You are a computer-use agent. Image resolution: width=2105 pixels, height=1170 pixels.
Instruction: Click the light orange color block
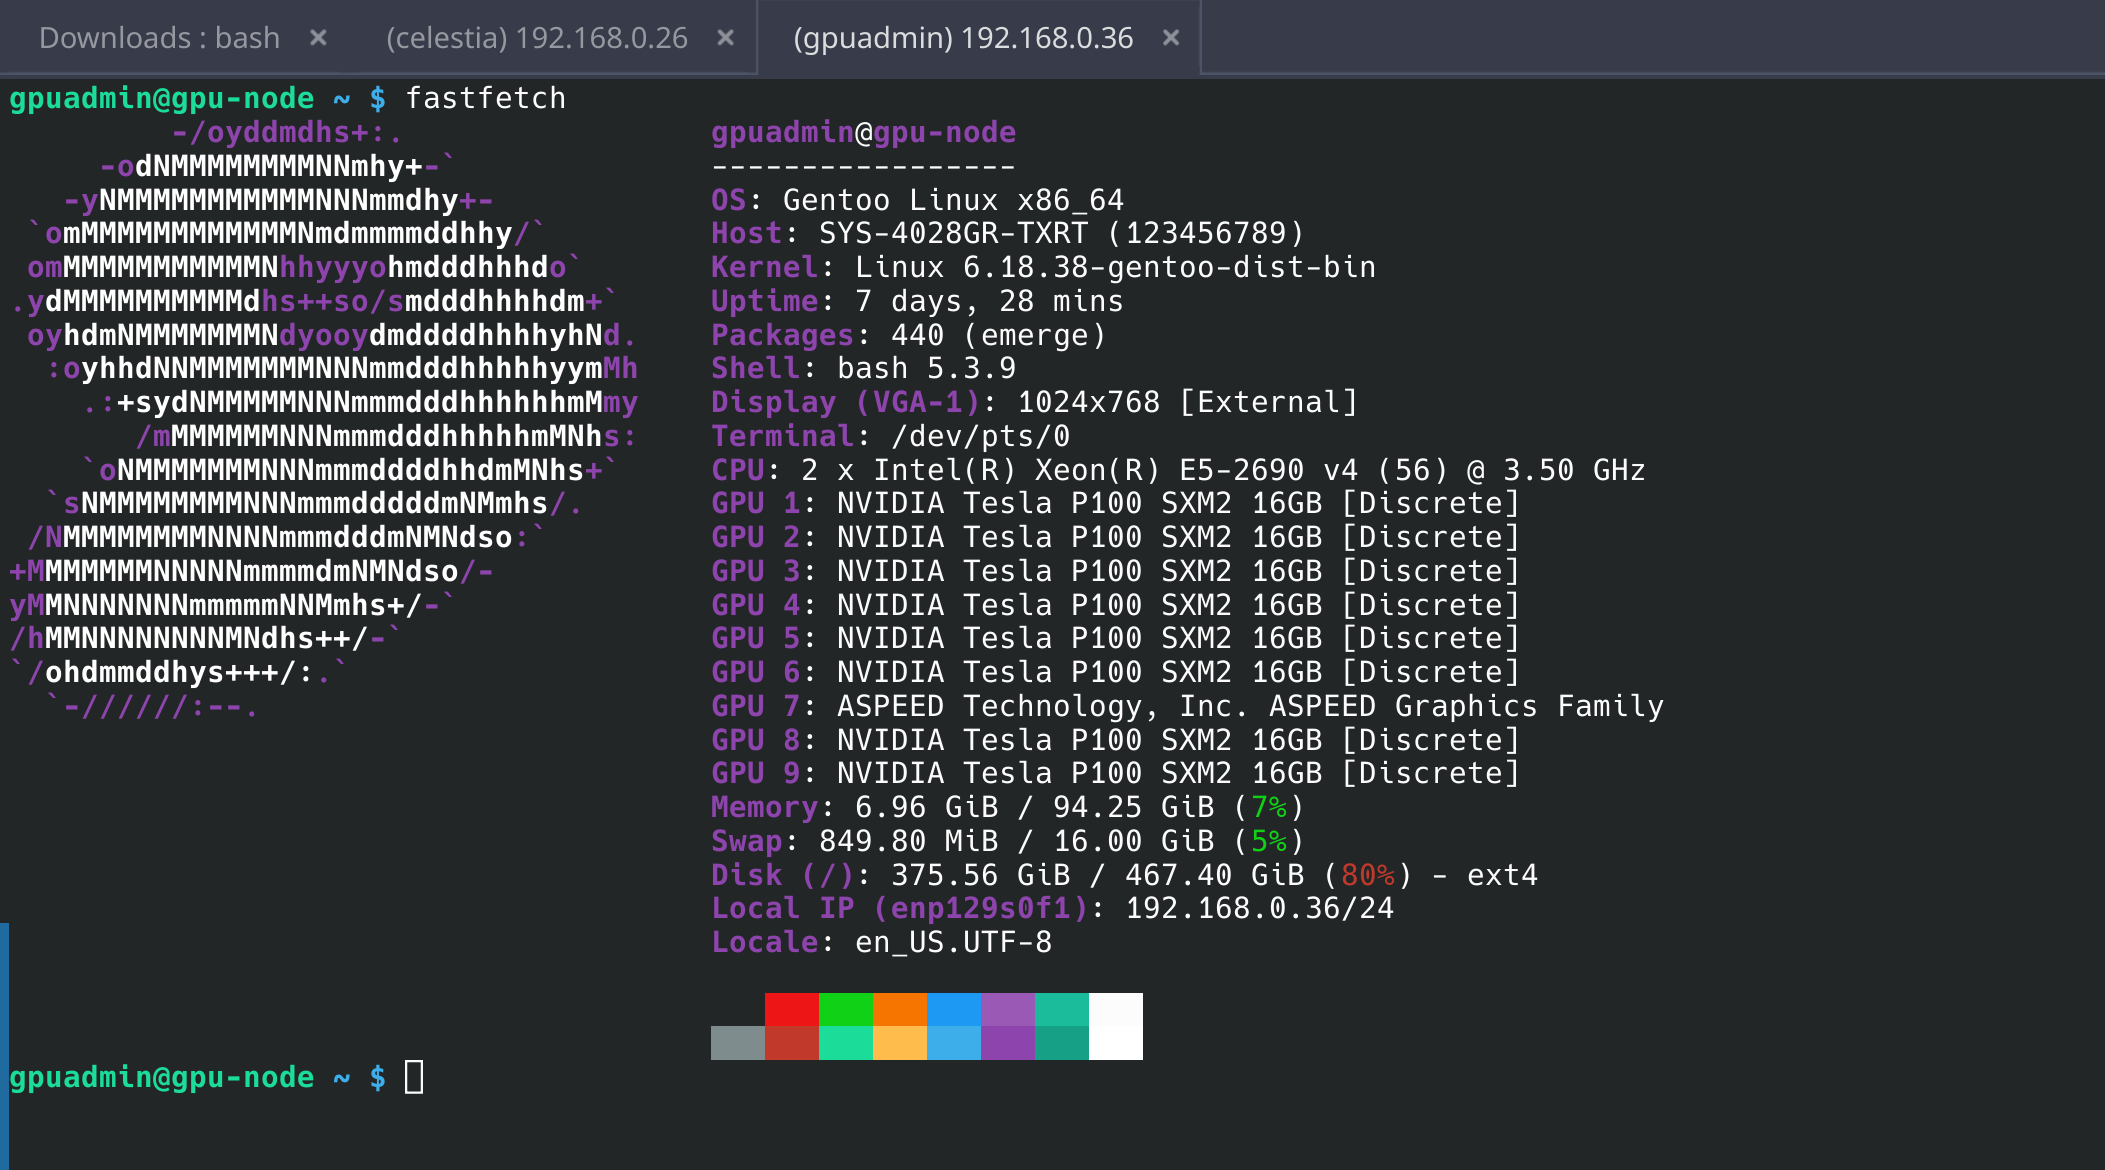pyautogui.click(x=900, y=1043)
